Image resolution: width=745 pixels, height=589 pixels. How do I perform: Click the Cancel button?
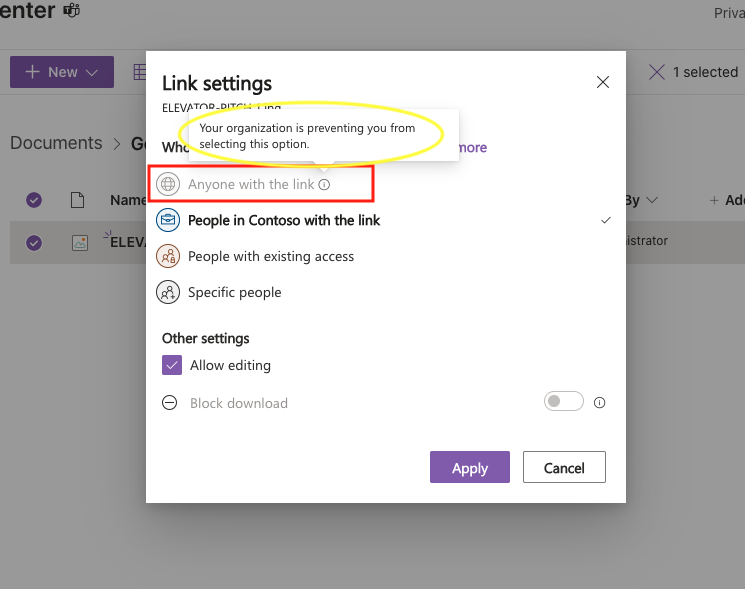564,467
